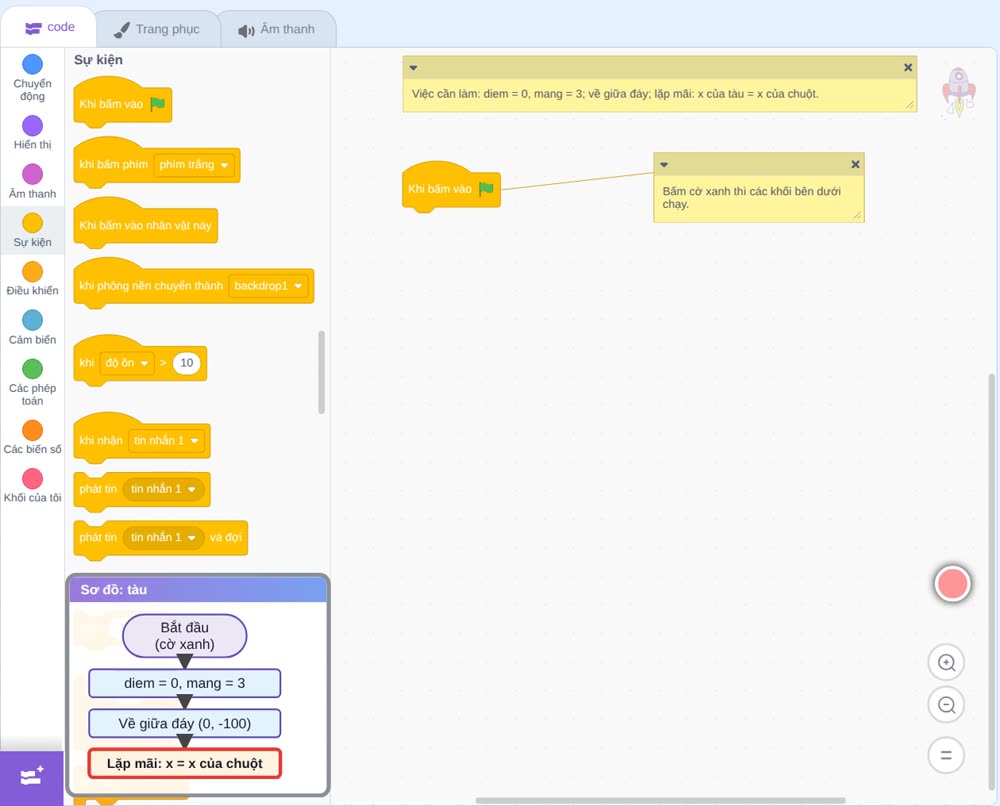Click the 'Bắt đầu (cờ xanh)' flowchart node

coord(184,636)
